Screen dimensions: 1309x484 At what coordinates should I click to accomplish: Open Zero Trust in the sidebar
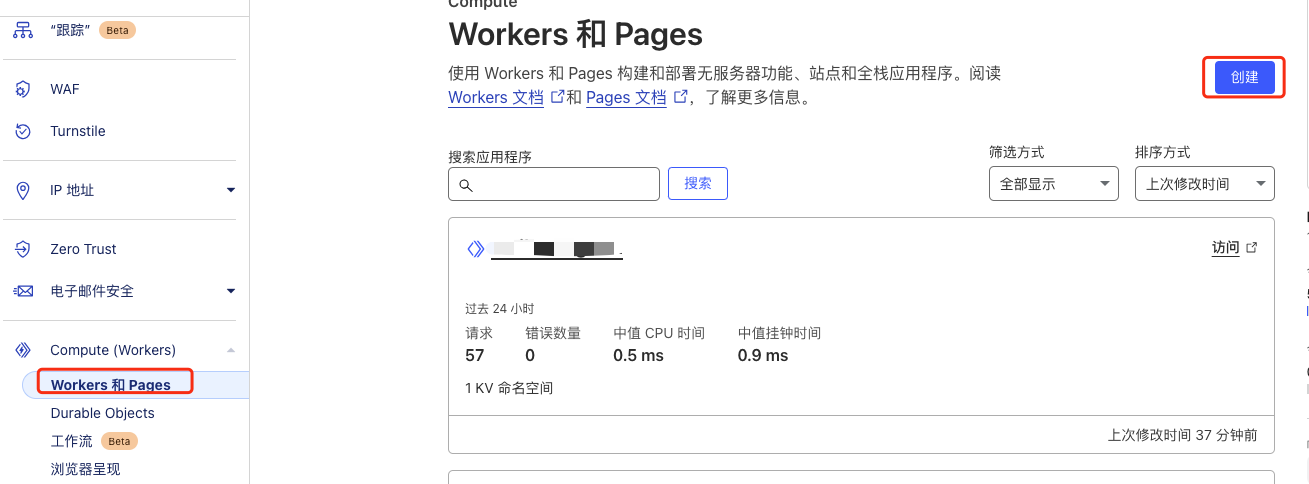83,249
